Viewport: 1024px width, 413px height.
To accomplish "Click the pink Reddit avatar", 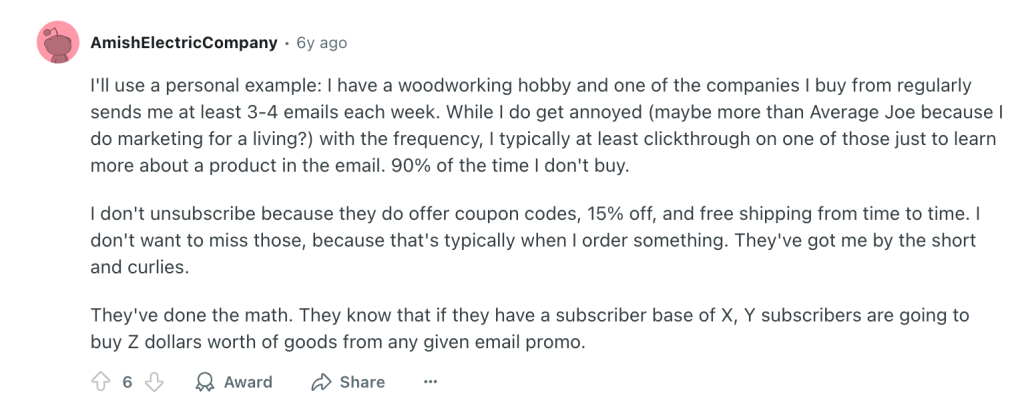I will pos(59,43).
